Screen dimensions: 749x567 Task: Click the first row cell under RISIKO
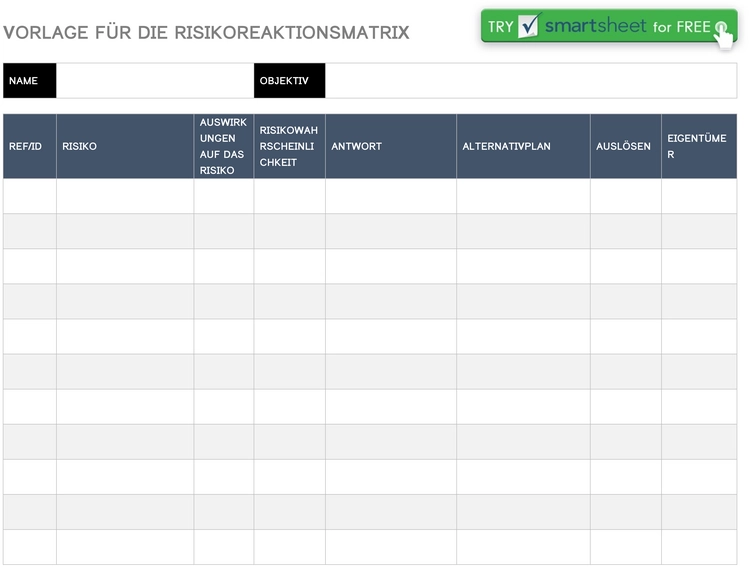pos(125,196)
